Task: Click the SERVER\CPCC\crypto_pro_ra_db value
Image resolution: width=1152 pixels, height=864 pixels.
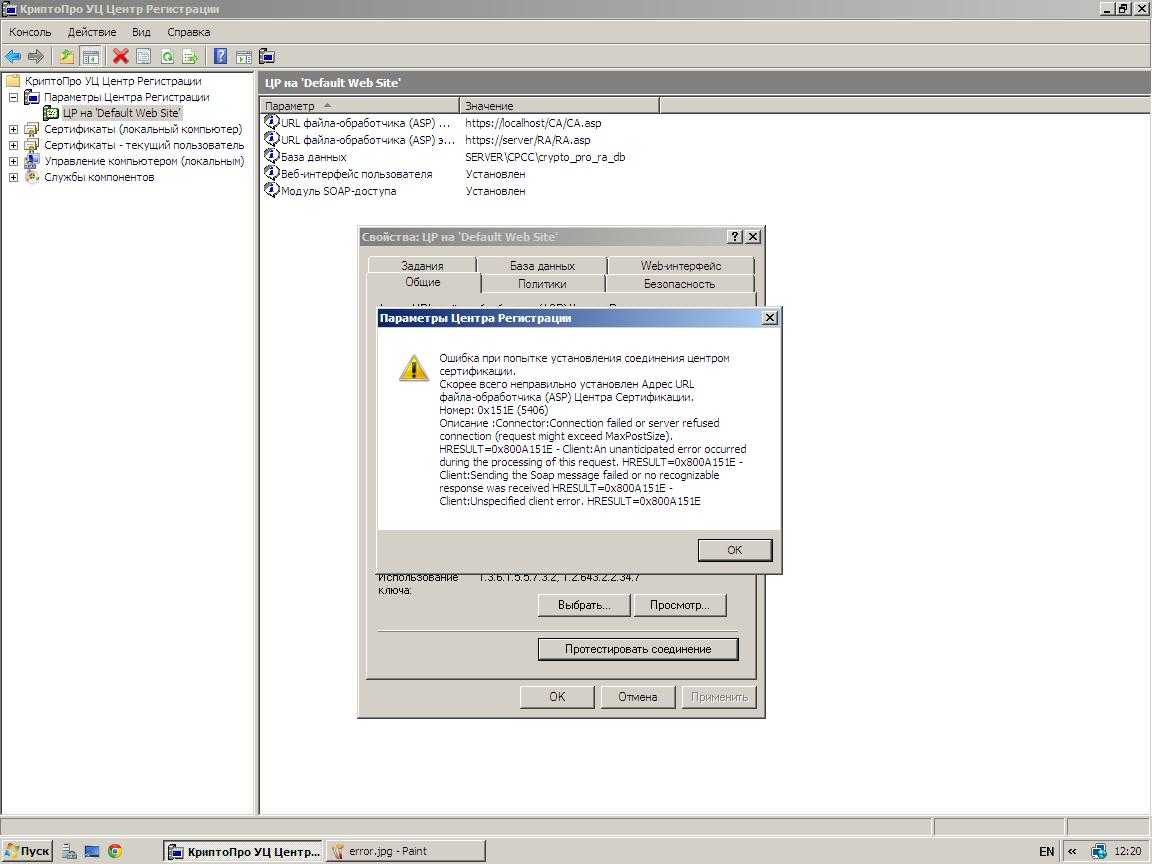Action: [545, 156]
